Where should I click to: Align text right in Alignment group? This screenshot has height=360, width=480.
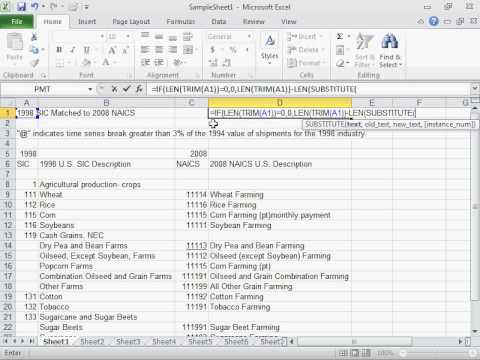[x=173, y=50]
